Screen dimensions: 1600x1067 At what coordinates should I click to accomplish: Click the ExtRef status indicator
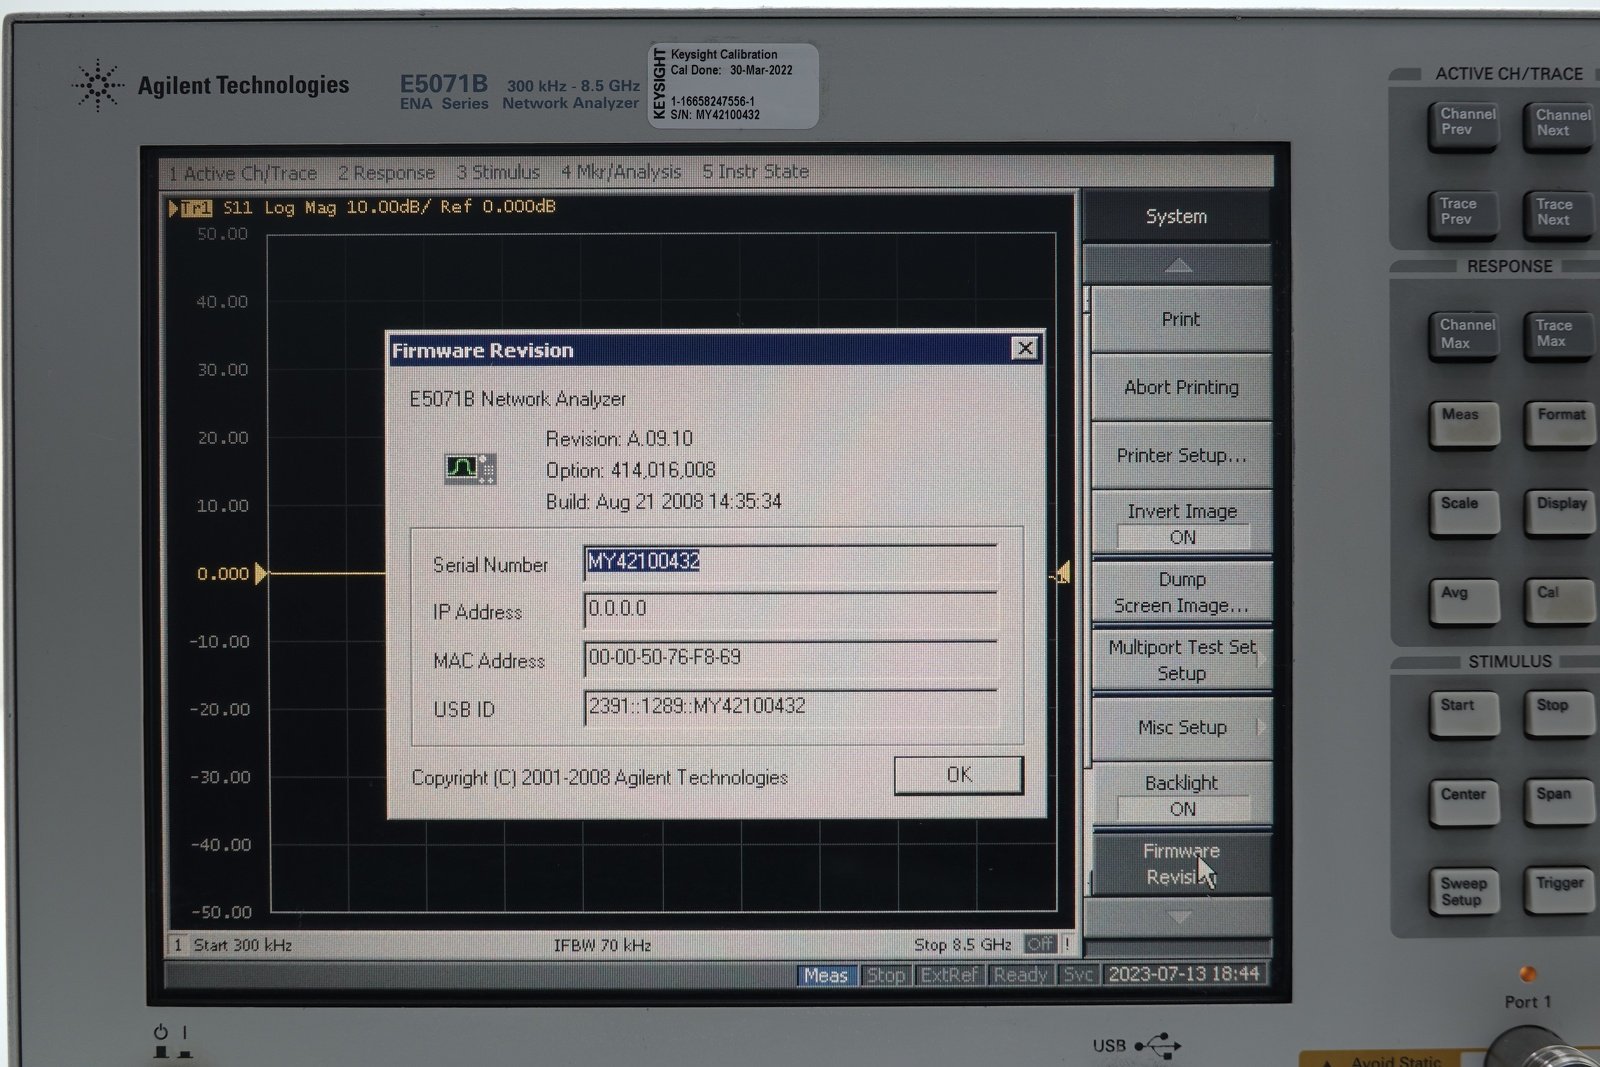pyautogui.click(x=948, y=975)
